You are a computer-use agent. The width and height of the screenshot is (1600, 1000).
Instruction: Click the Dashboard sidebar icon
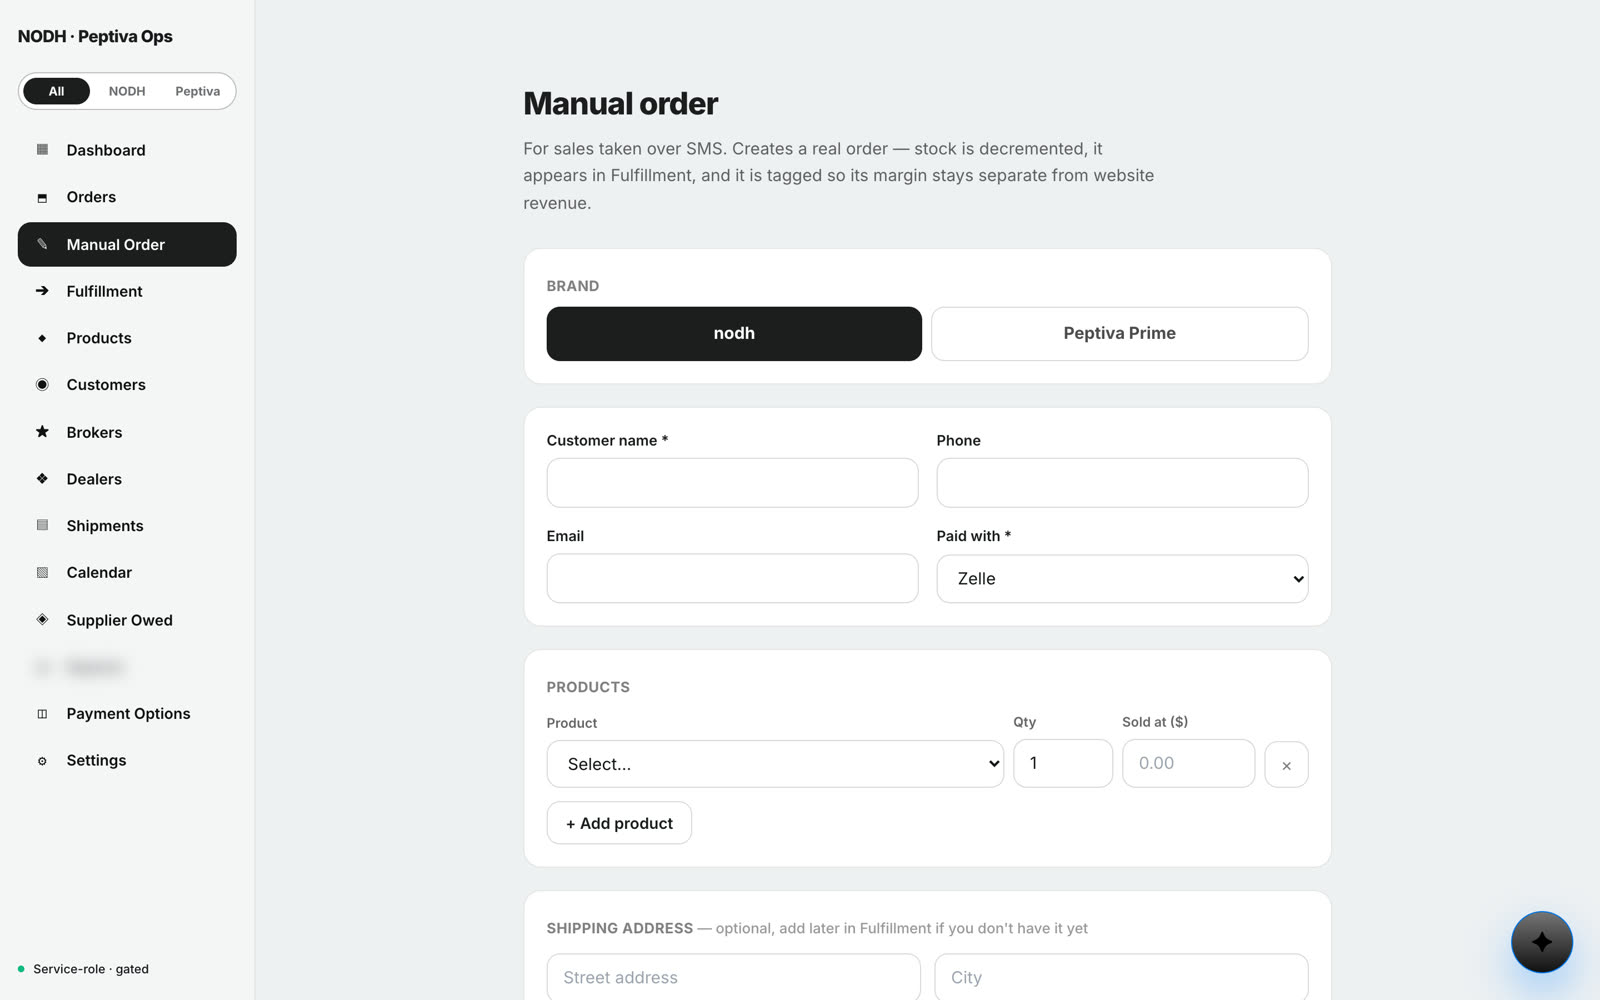42,150
